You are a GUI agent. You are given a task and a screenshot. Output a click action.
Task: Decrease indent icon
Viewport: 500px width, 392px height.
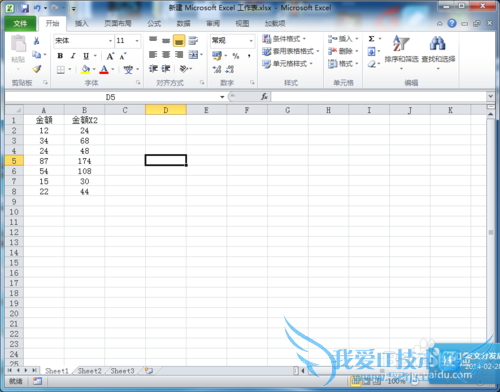coord(153,69)
